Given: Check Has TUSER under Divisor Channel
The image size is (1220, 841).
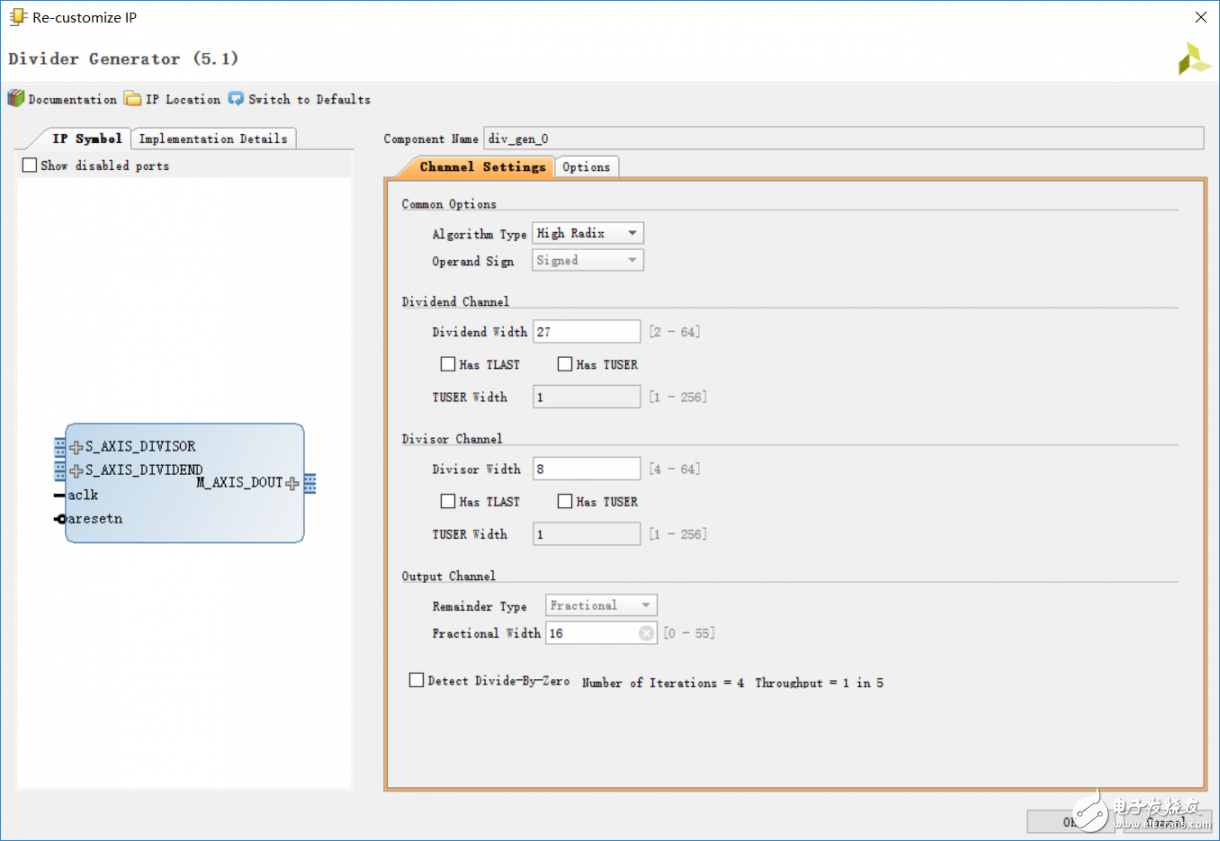Looking at the screenshot, I should pos(565,501).
